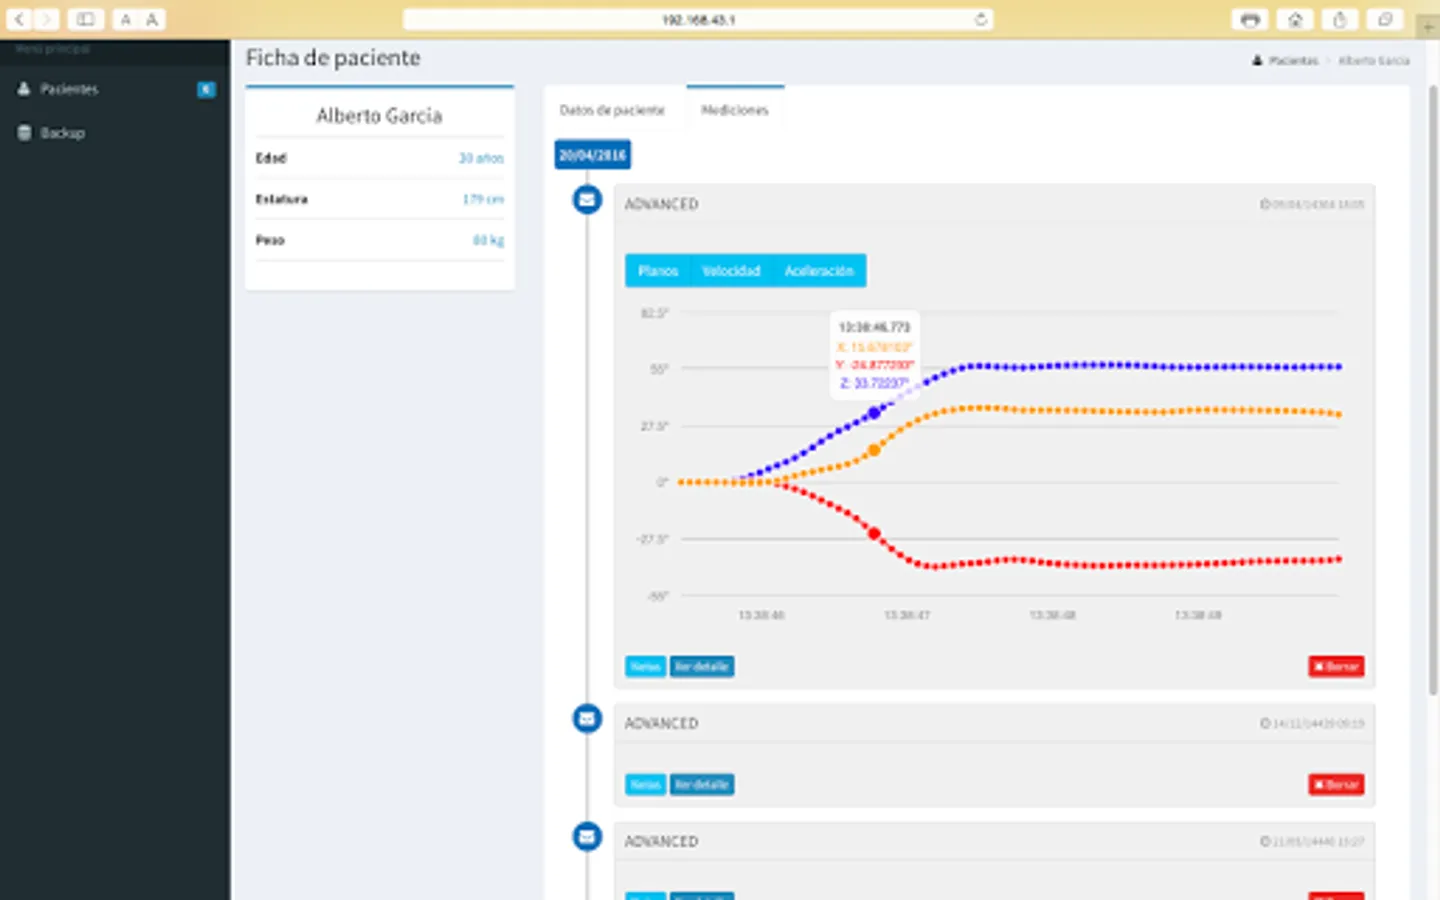The image size is (1440, 900).
Task: Click the Alberto Garcia name on the patient card
Action: pos(379,116)
